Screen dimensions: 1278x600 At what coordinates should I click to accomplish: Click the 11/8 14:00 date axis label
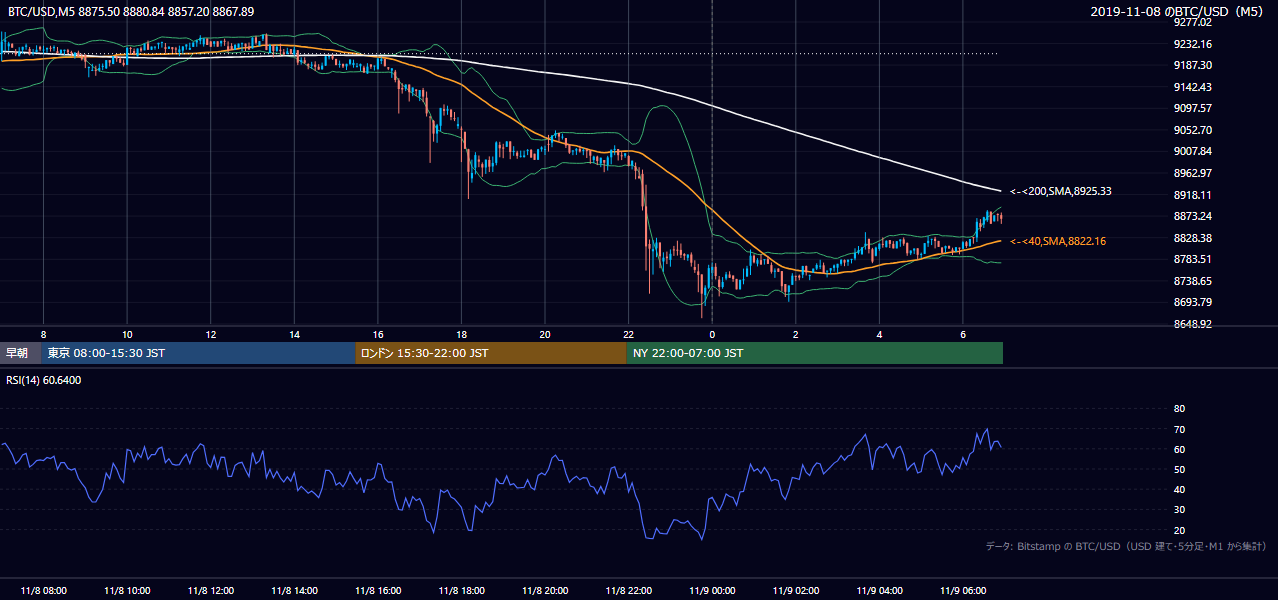294,590
